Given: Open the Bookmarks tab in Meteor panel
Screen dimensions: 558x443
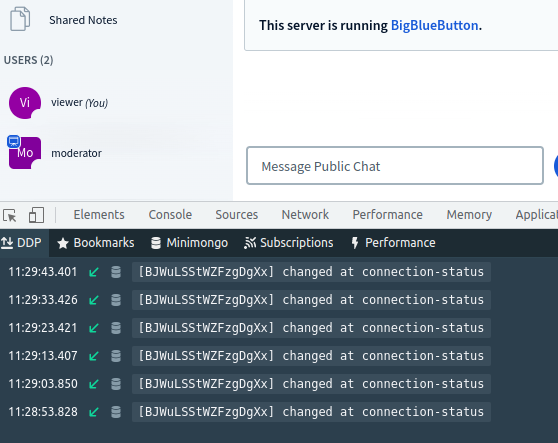Looking at the screenshot, I should [96, 243].
